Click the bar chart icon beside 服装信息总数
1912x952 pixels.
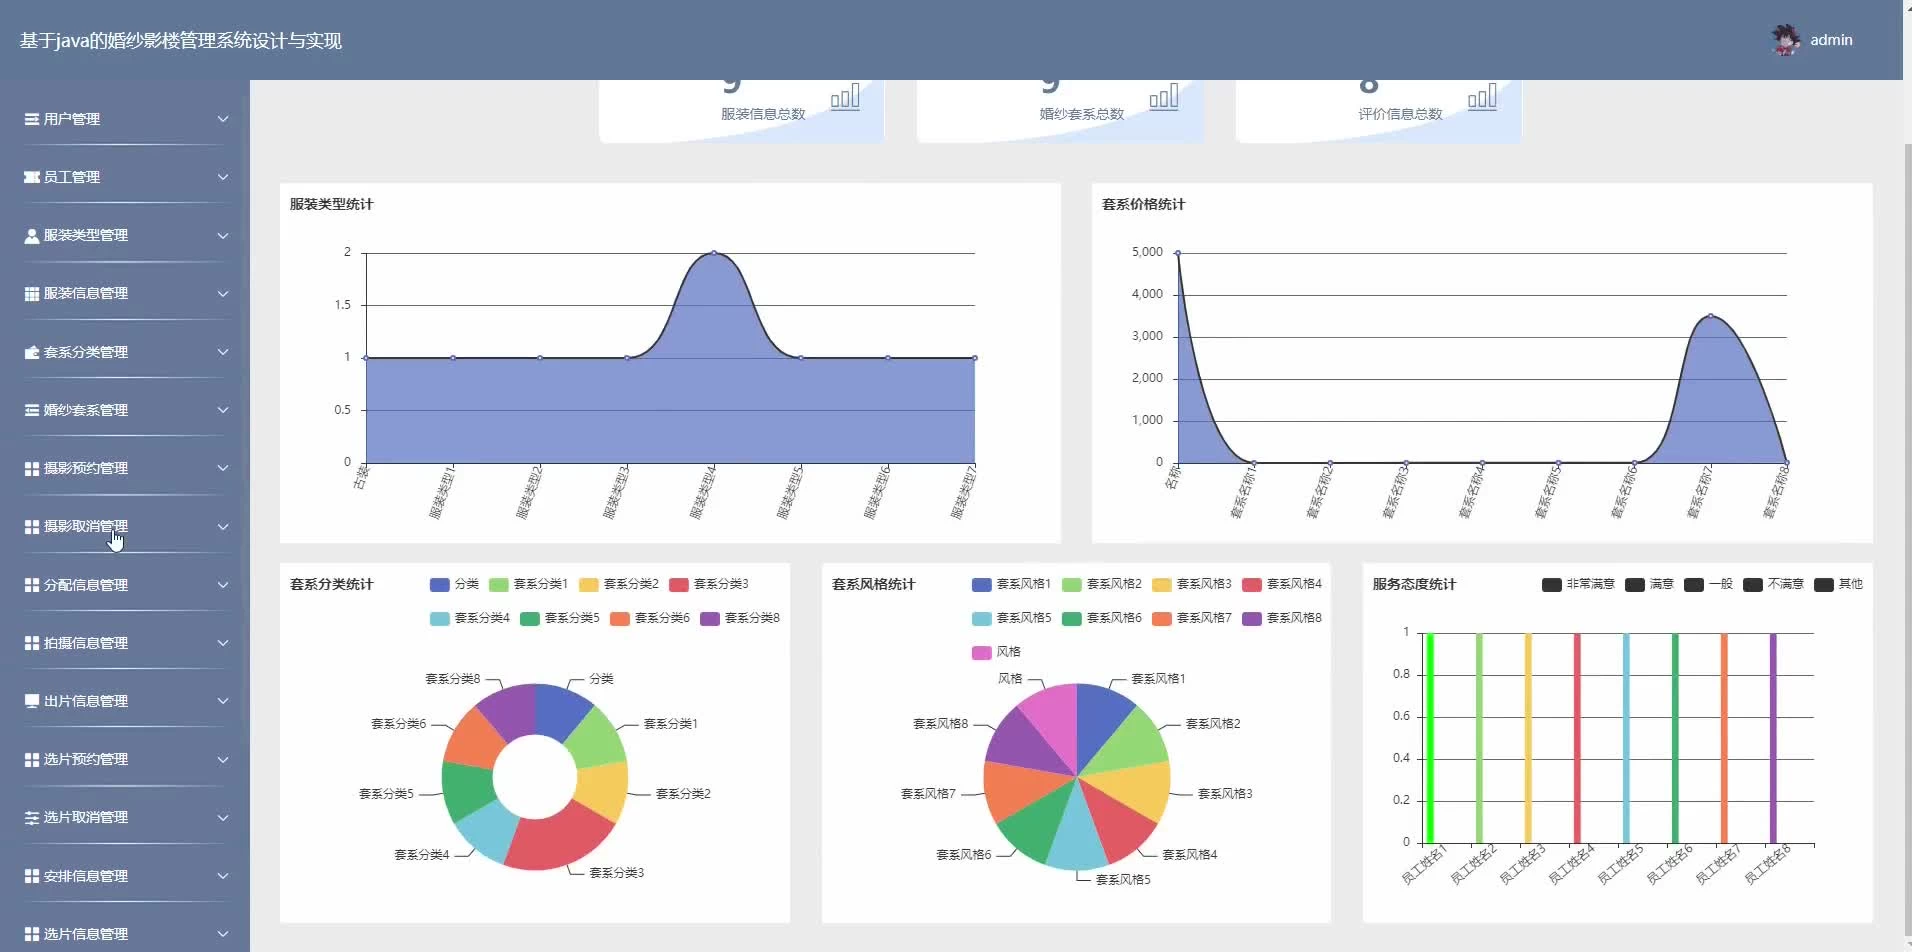(845, 97)
